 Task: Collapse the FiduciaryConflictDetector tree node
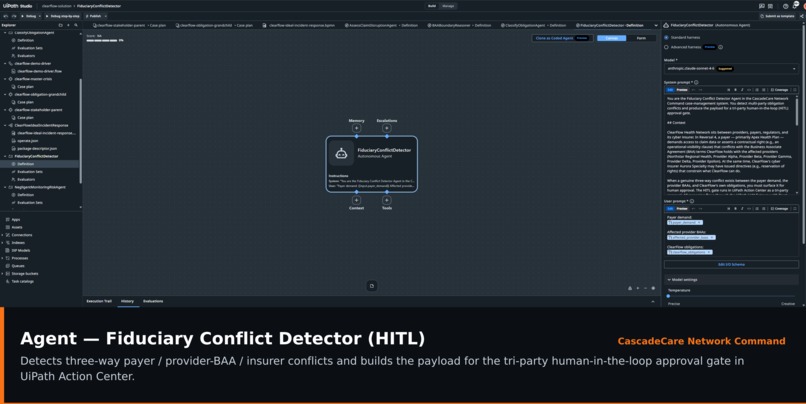tap(5, 156)
